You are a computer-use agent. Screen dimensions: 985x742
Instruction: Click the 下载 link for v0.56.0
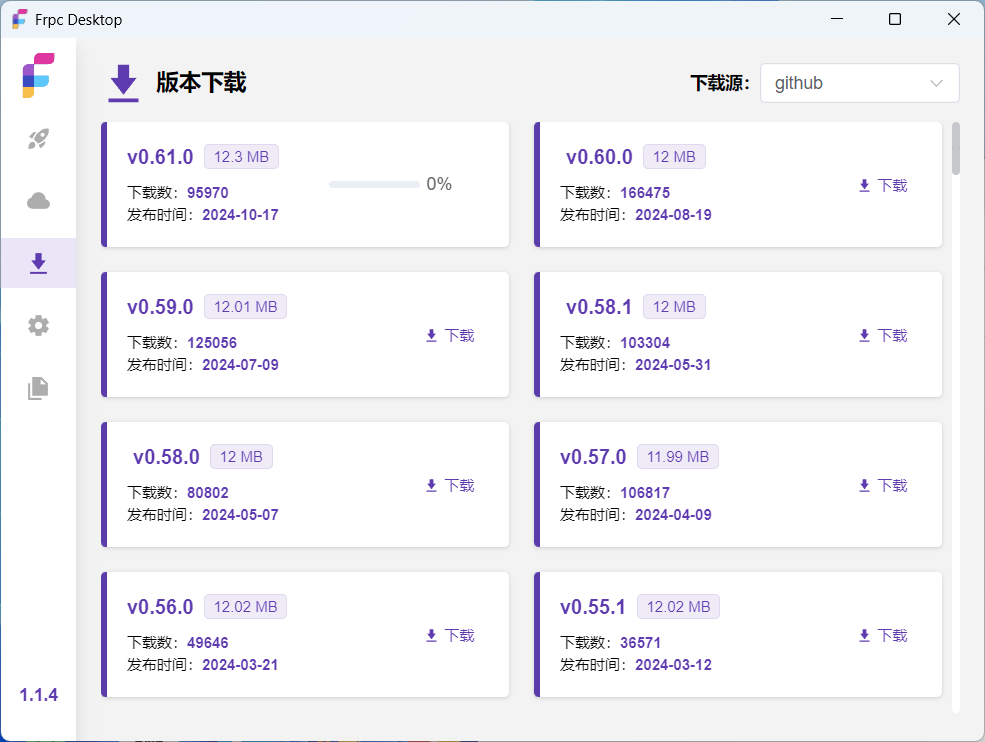[x=459, y=636]
